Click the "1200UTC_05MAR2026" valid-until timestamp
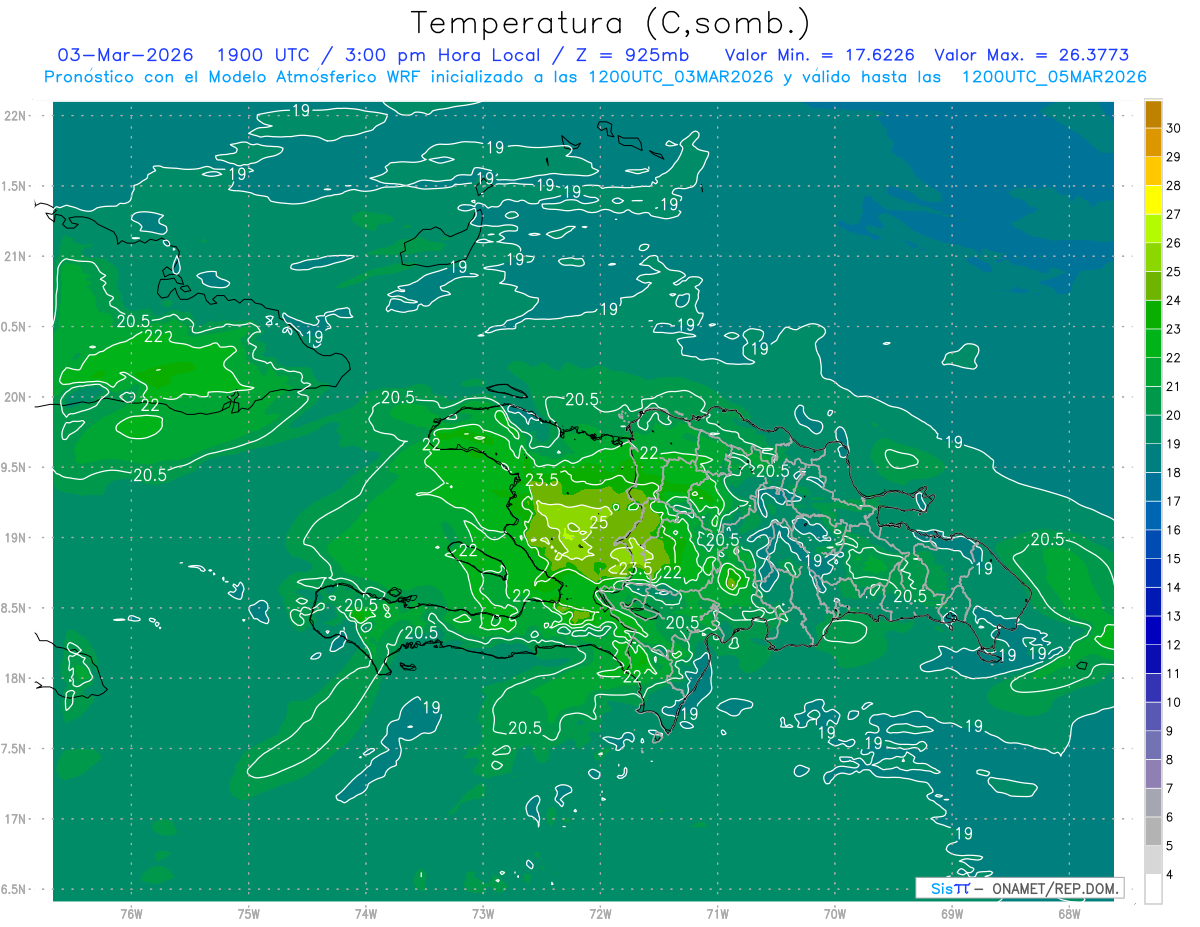1200x927 pixels. point(1053,77)
